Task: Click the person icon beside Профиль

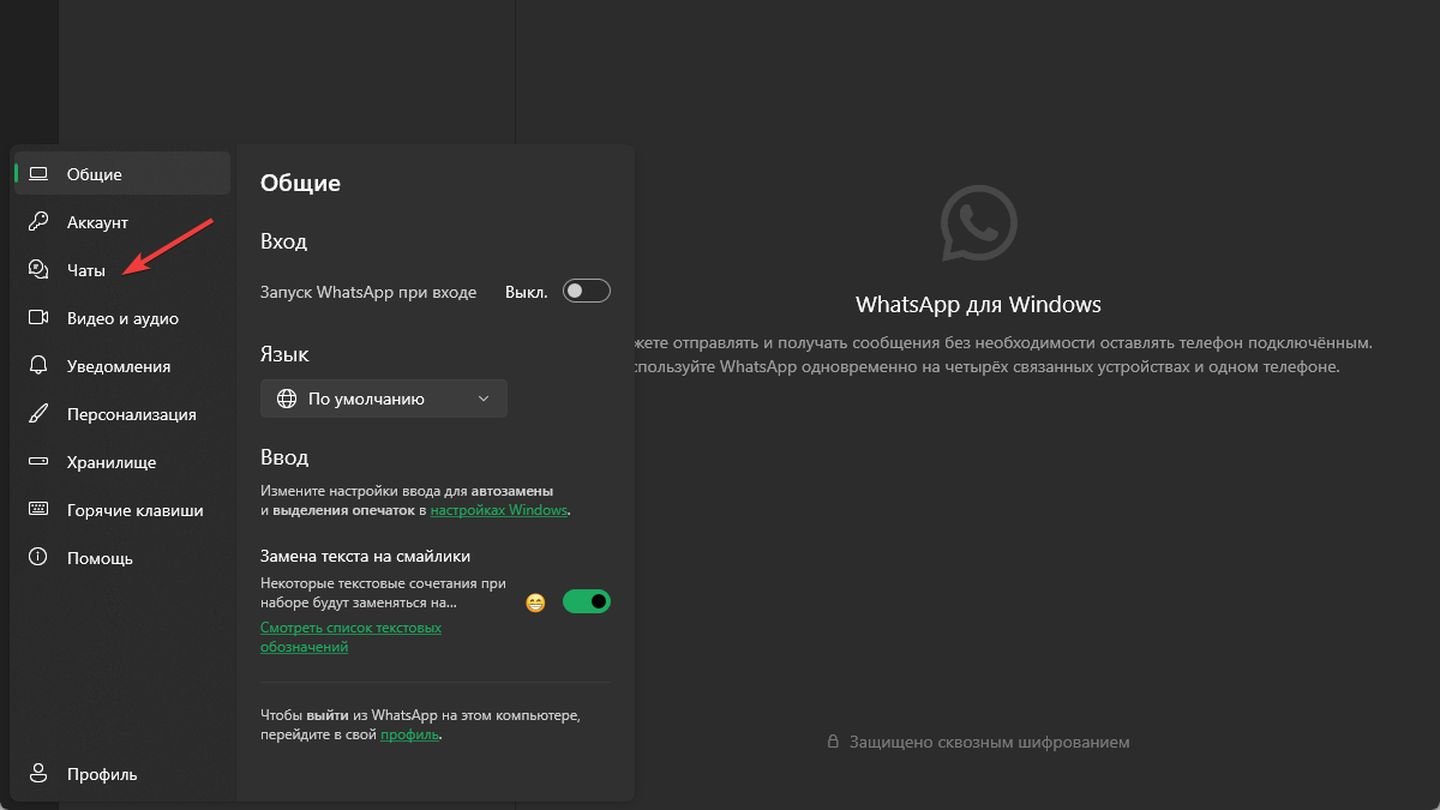Action: click(x=38, y=774)
